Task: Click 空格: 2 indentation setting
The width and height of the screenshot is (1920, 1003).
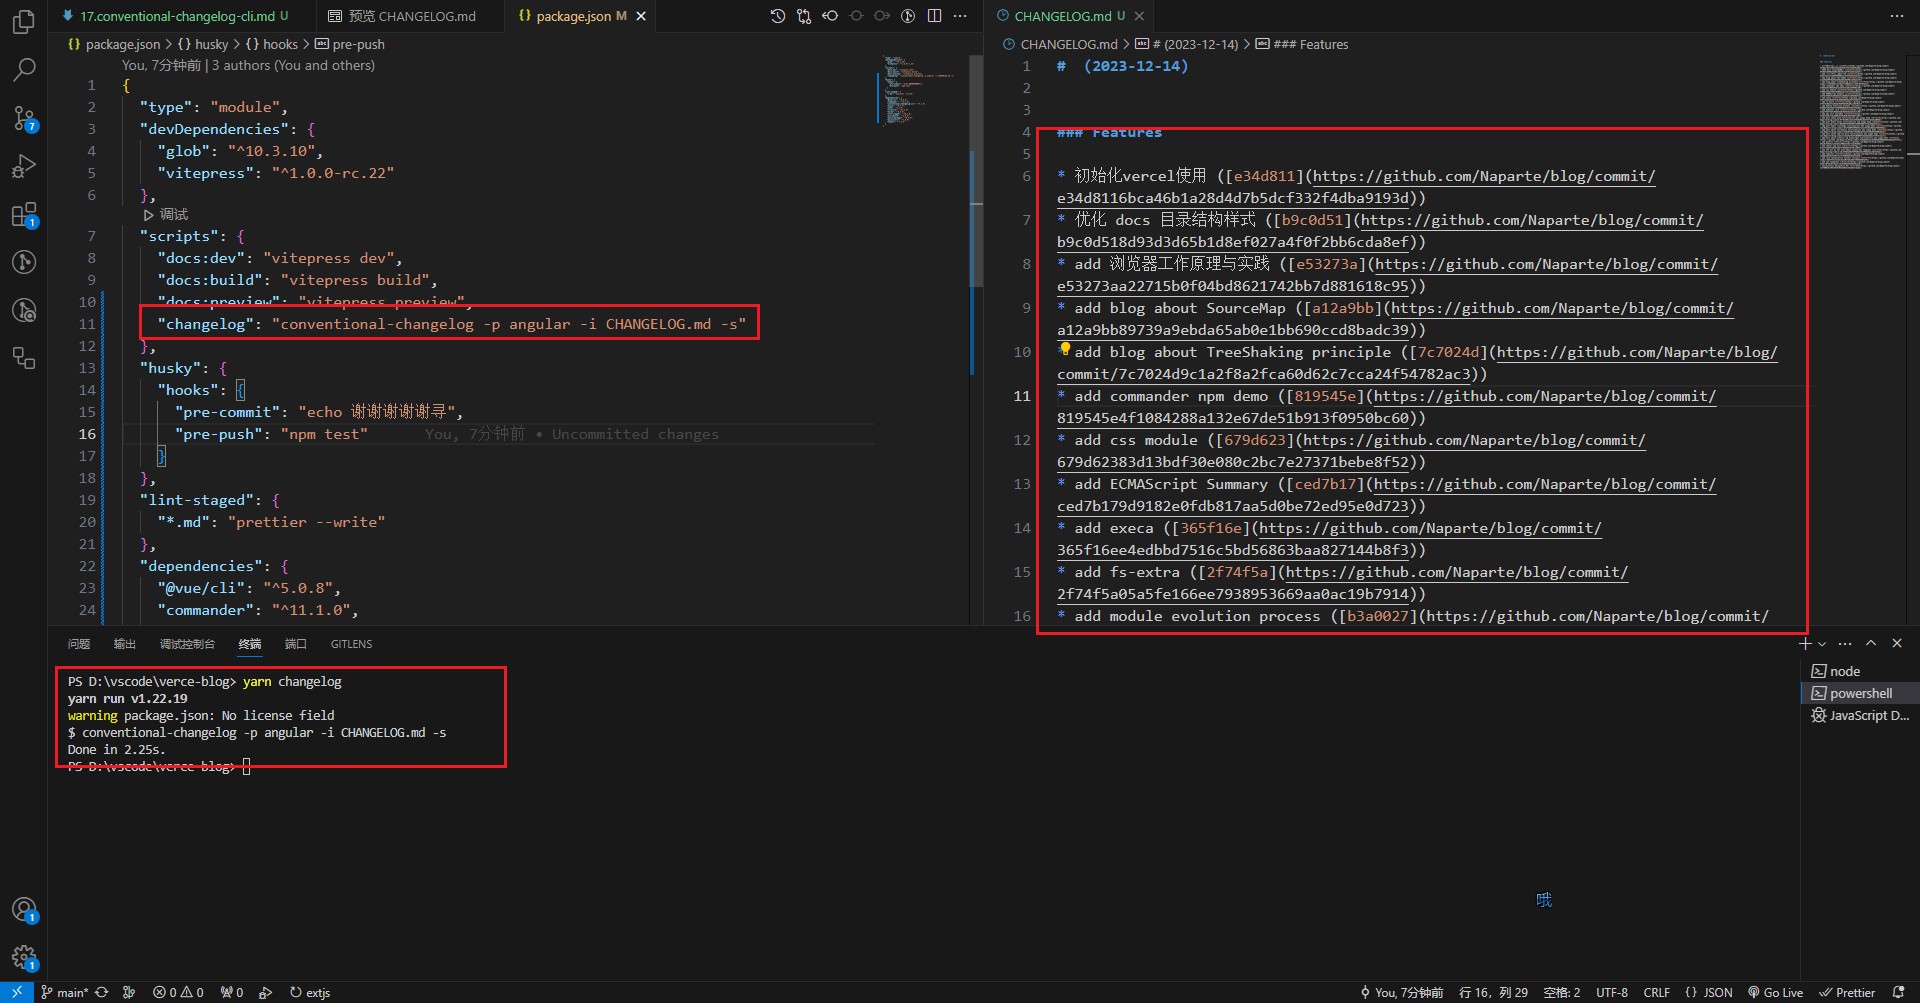Action: coord(1562,992)
